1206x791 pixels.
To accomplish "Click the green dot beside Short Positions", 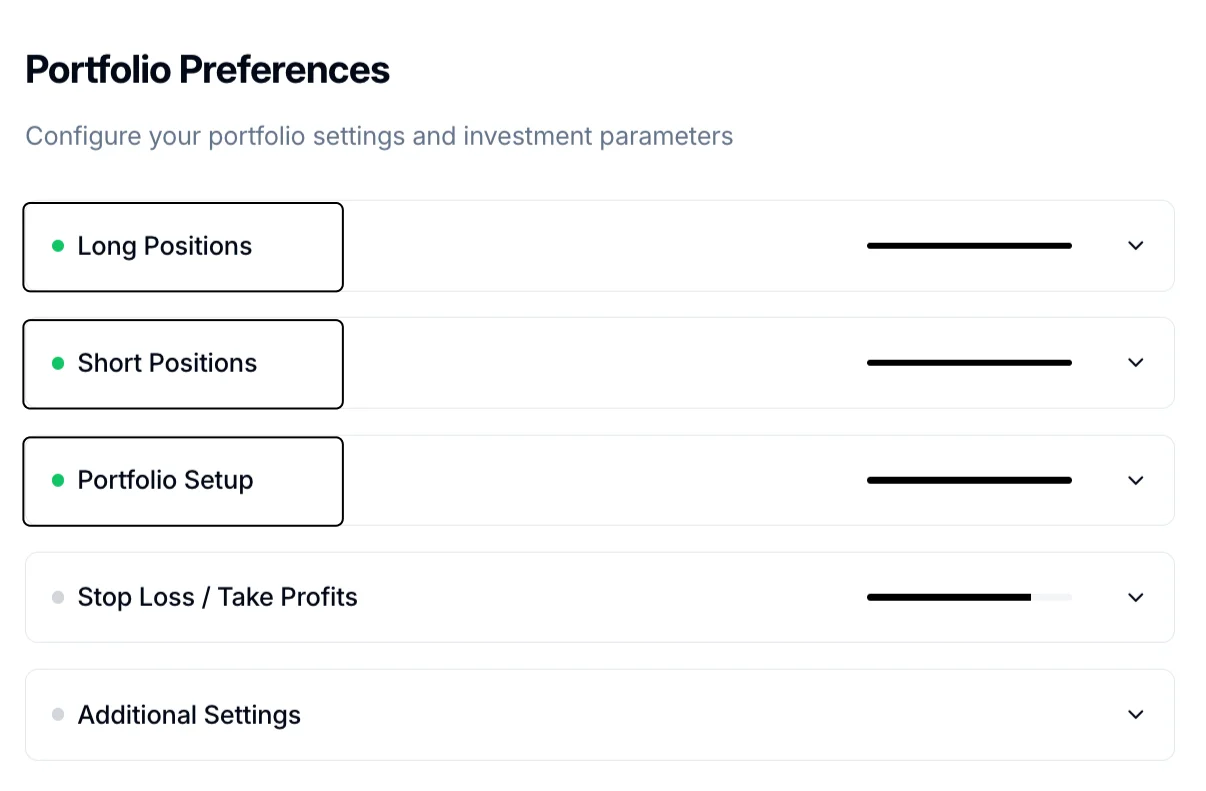I will point(58,363).
